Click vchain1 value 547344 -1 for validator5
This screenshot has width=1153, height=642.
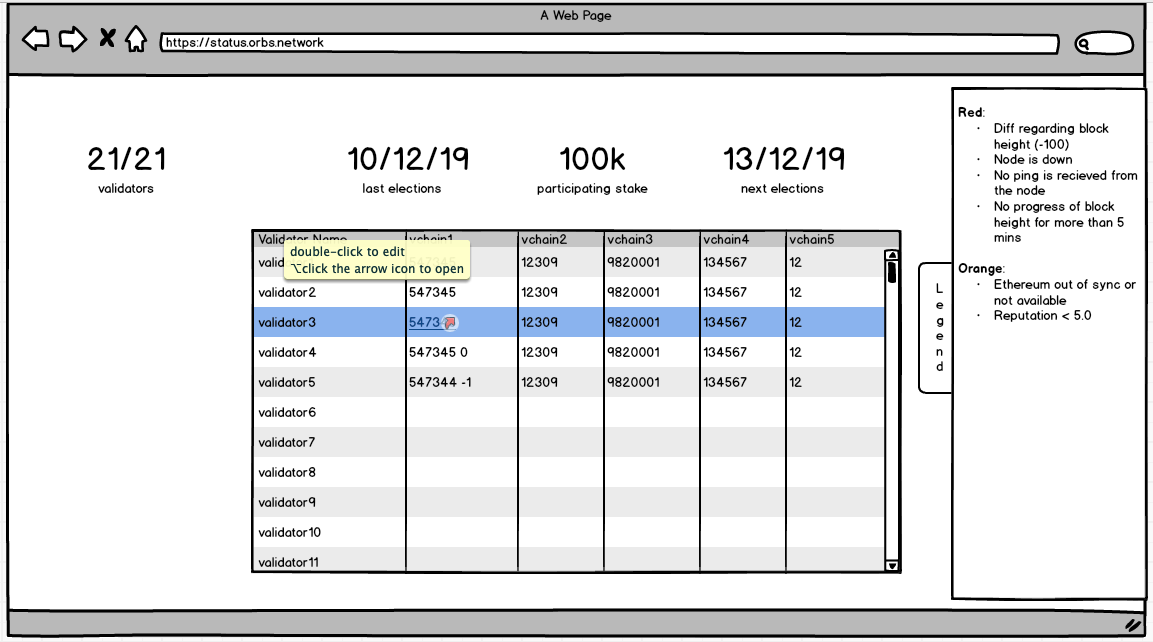[440, 382]
